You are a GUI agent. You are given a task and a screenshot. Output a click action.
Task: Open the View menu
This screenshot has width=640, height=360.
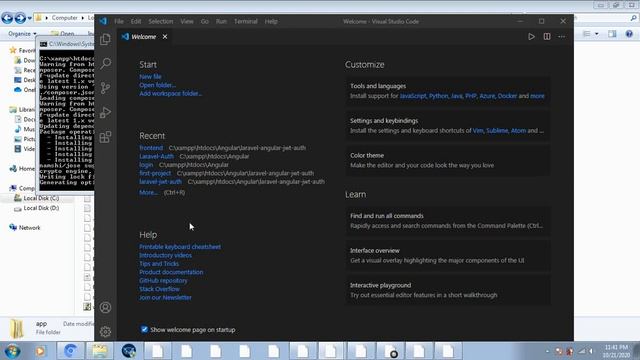[x=187, y=21]
